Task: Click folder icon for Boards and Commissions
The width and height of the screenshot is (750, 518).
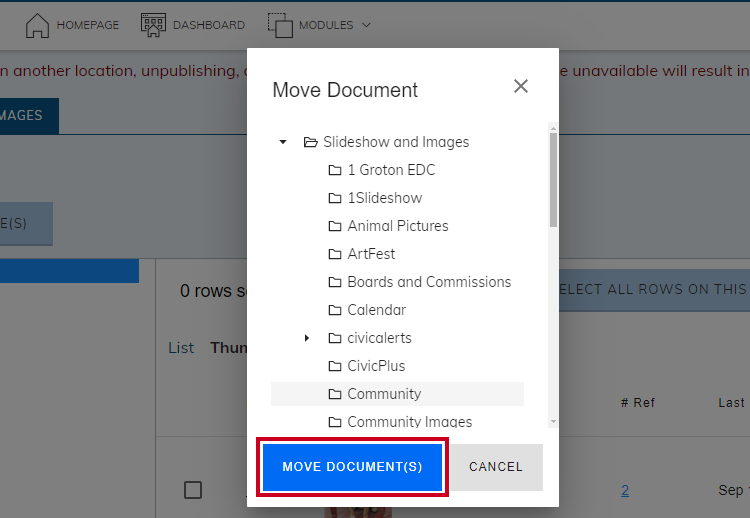Action: [335, 282]
